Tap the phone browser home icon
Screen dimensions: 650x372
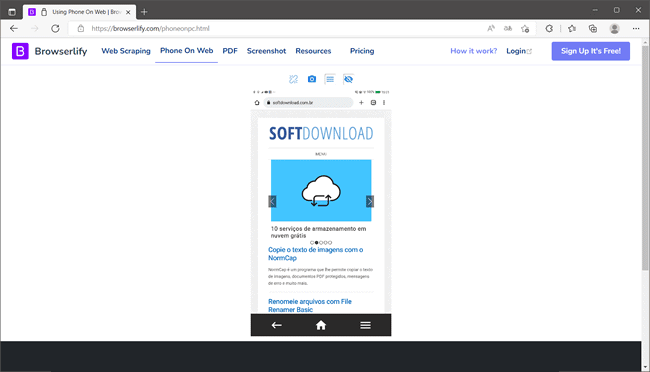pos(257,102)
